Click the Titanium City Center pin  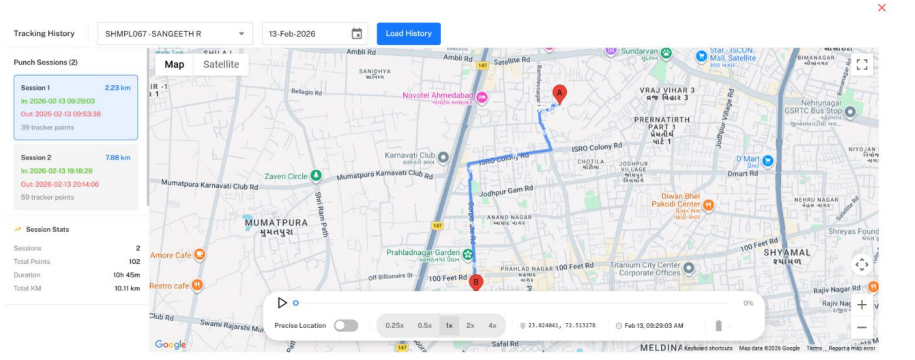pyautogui.click(x=689, y=268)
